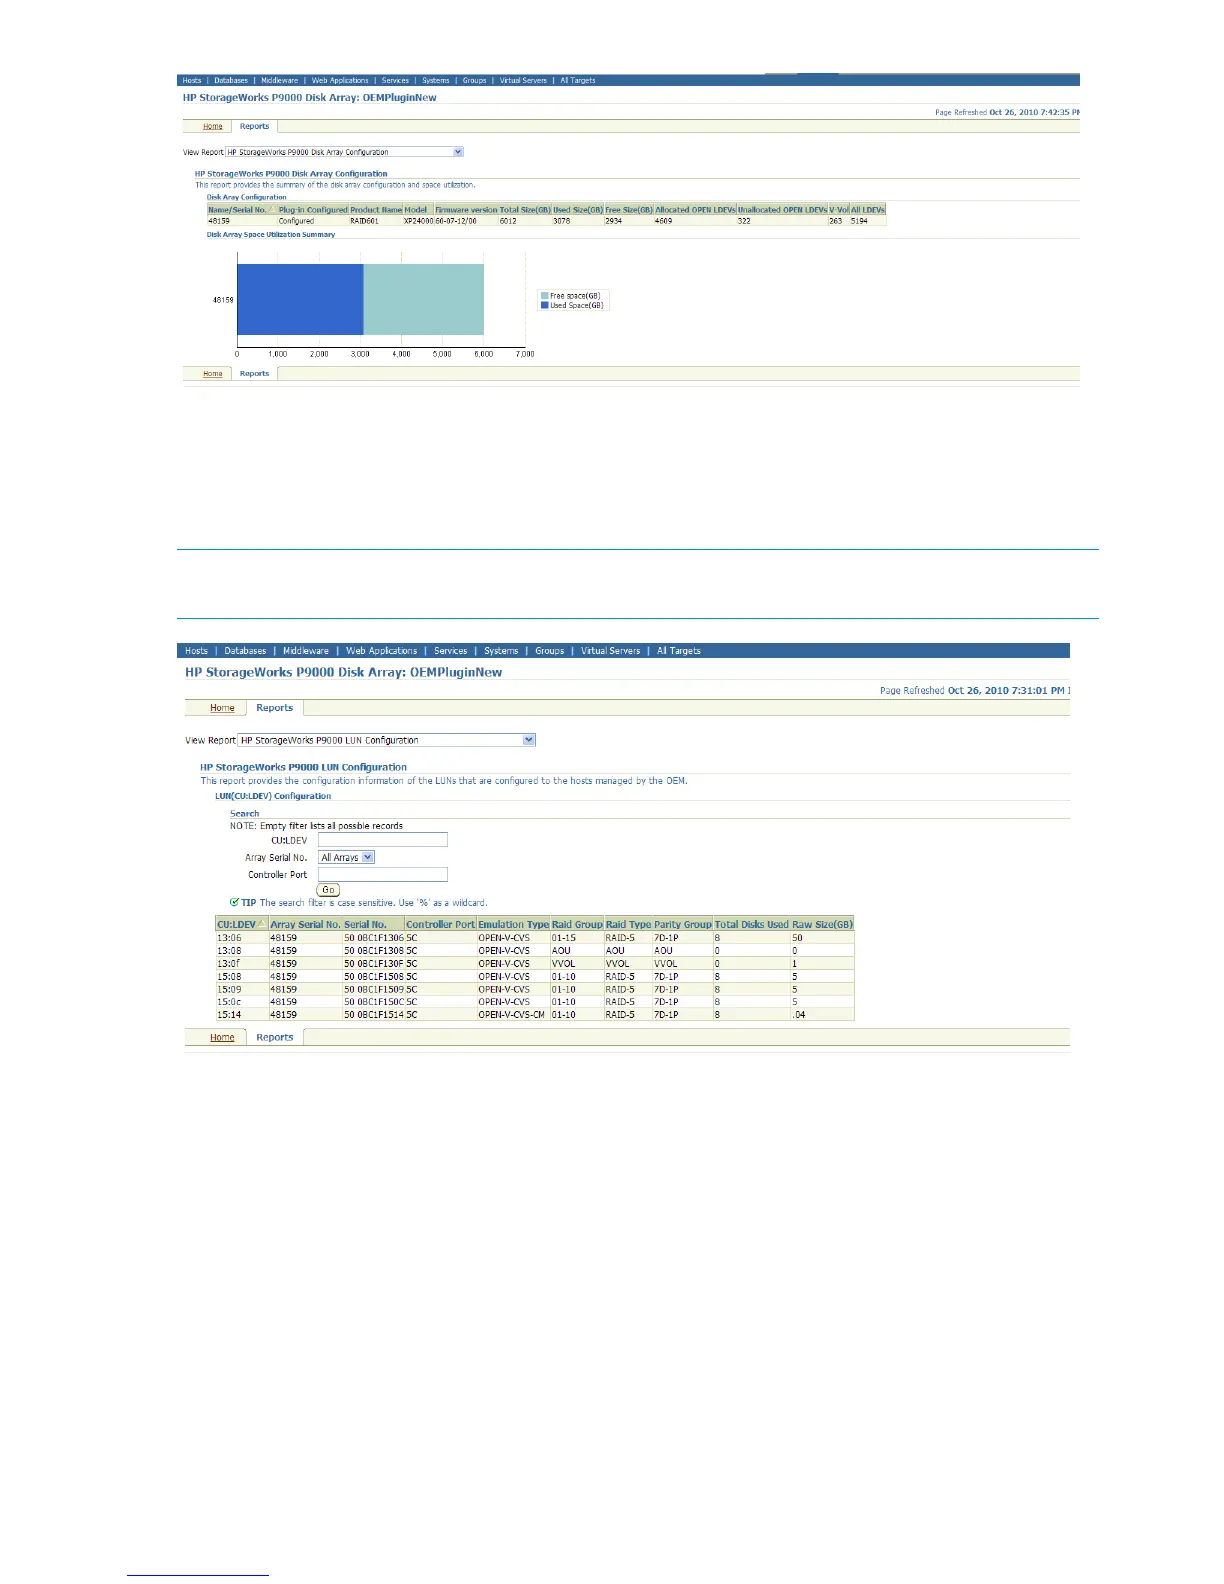
Task: Open Web Applications in lower navigation bar
Action: tap(381, 651)
